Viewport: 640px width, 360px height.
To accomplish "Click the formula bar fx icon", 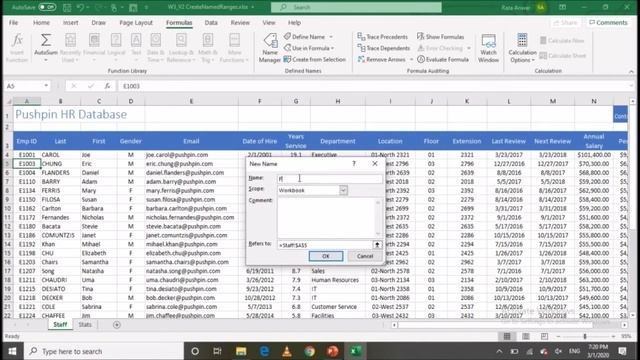I will pos(107,86).
